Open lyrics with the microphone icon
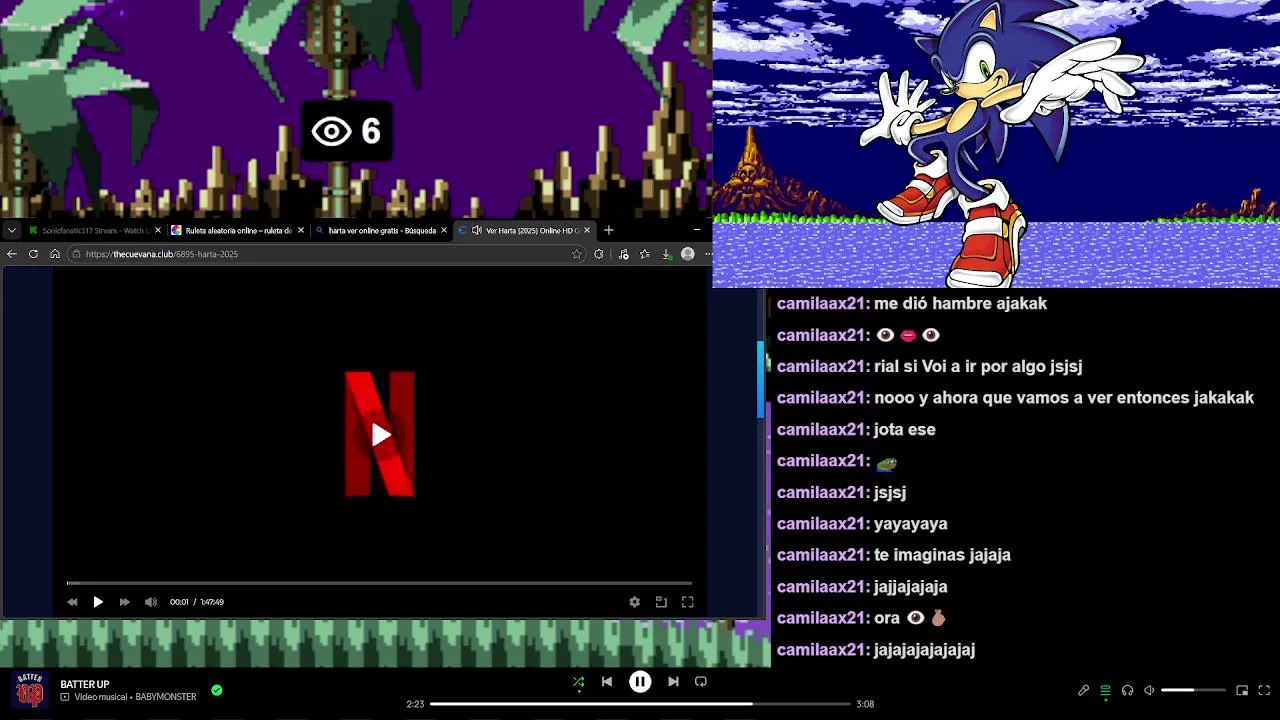This screenshot has width=1280, height=720. click(x=1083, y=690)
